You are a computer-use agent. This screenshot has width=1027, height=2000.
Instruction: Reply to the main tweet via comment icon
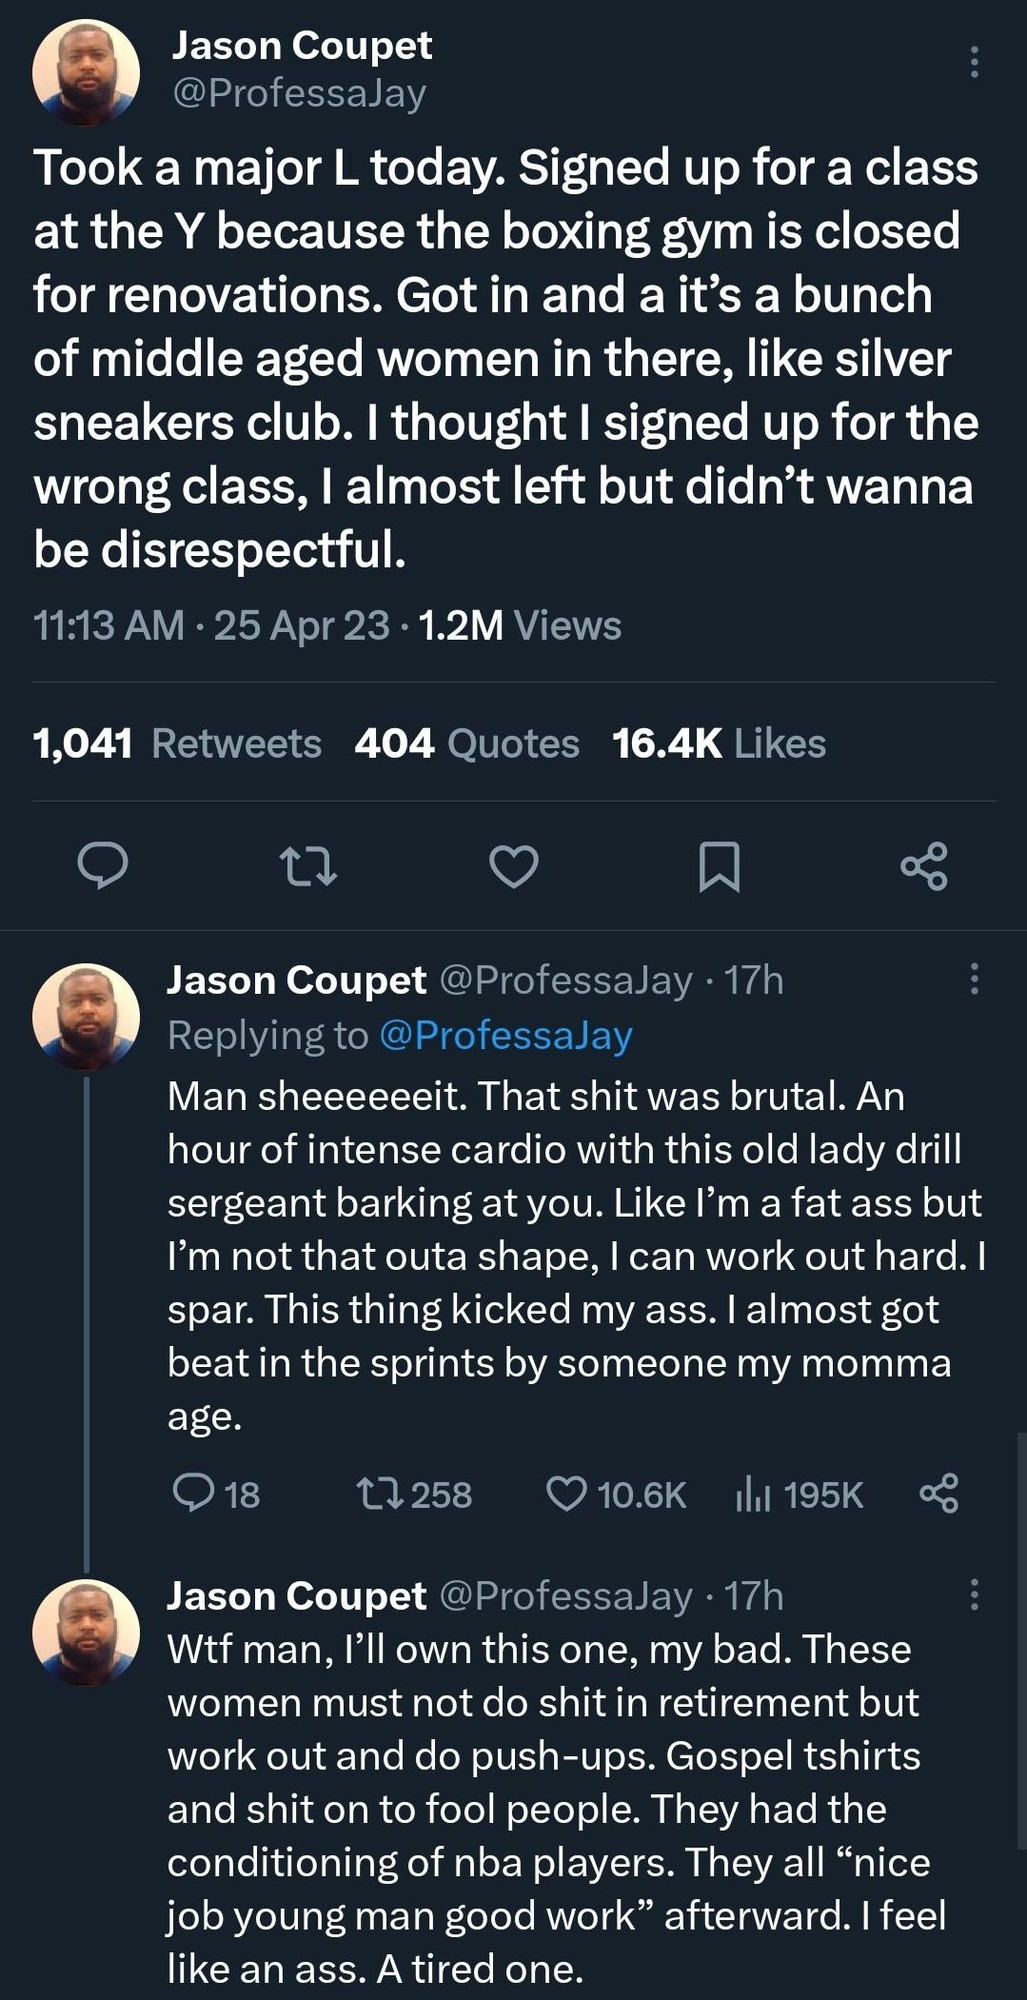[103, 866]
